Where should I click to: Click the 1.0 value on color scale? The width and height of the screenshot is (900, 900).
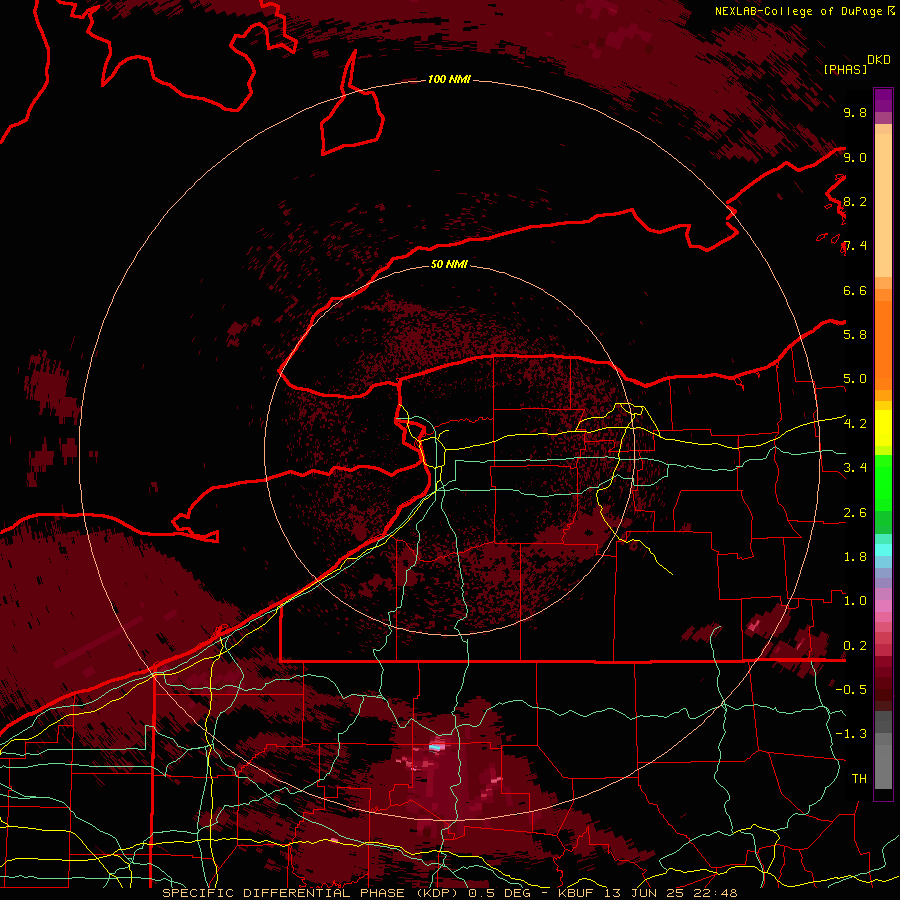tap(854, 601)
